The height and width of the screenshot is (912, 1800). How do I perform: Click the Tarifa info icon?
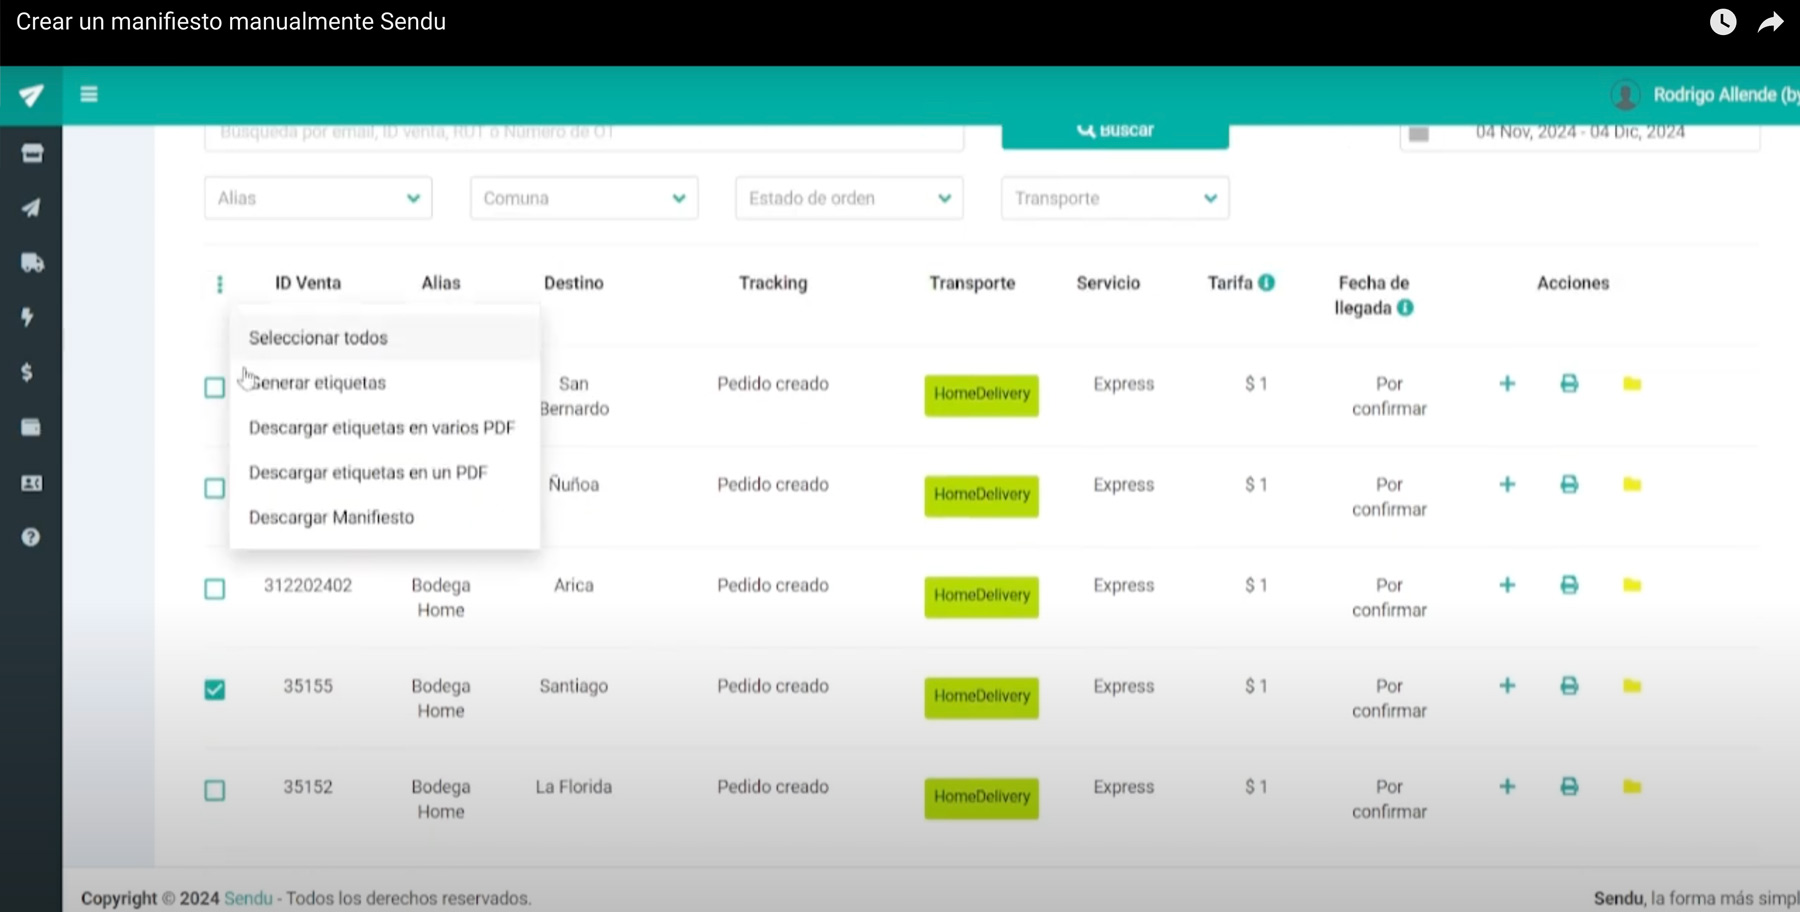(x=1267, y=283)
